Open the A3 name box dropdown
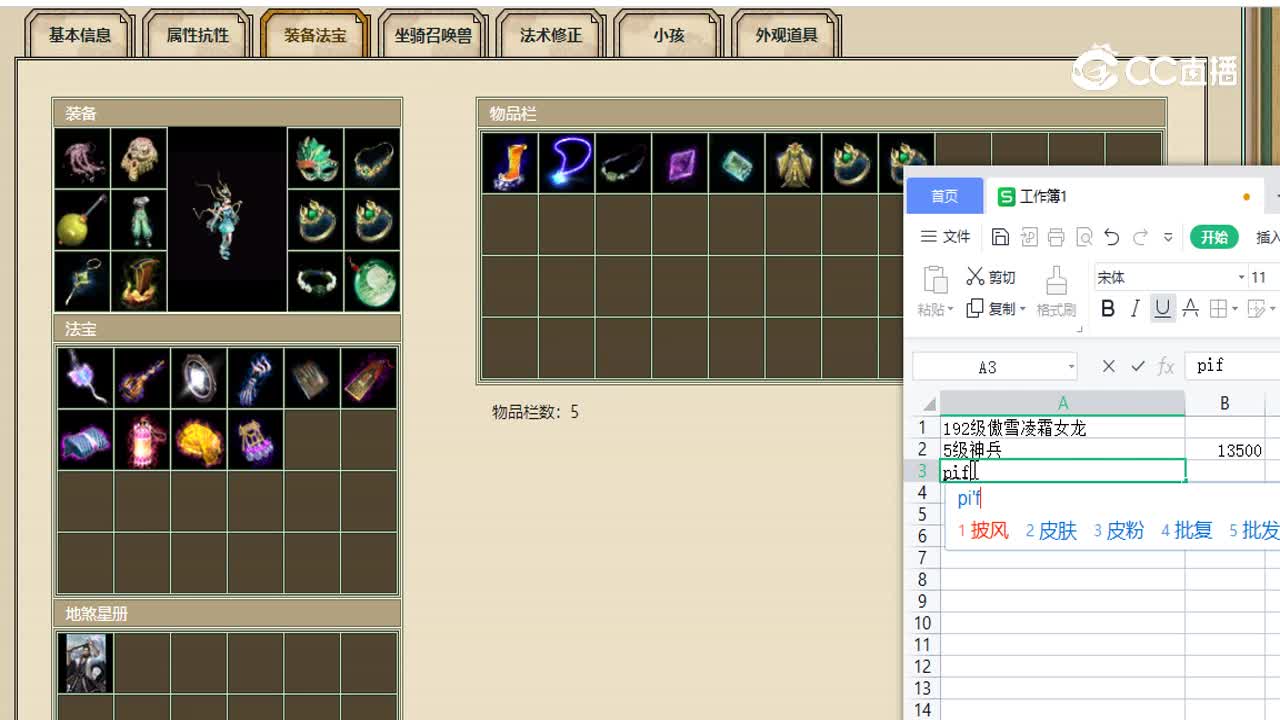Image resolution: width=1280 pixels, height=720 pixels. (x=1071, y=367)
